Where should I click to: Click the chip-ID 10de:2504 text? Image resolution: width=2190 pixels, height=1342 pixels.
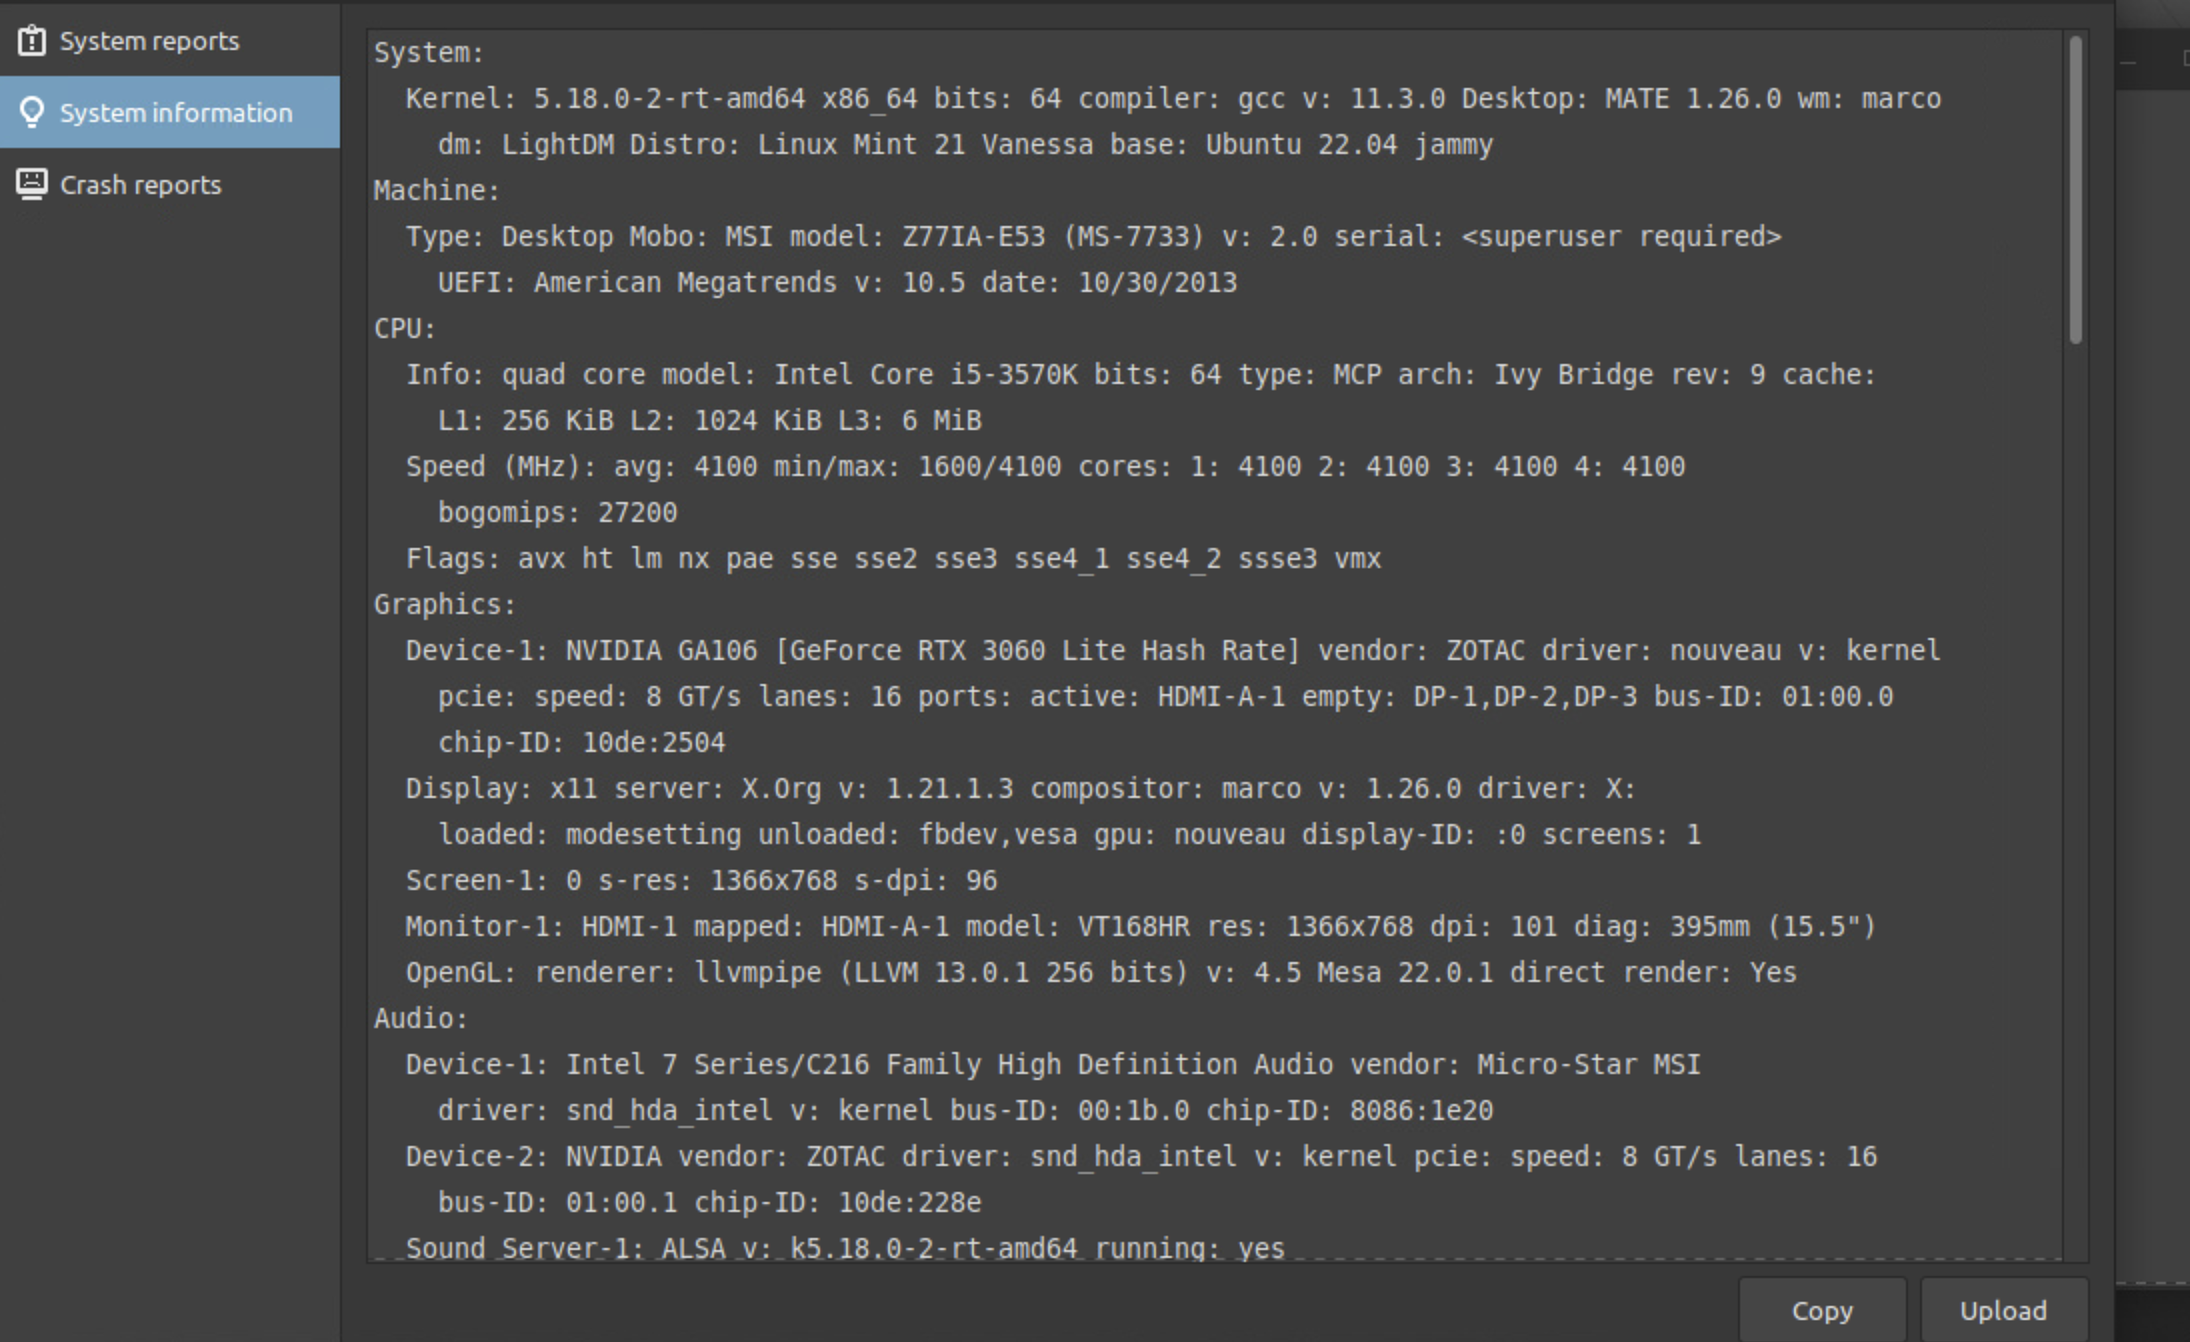tap(581, 743)
